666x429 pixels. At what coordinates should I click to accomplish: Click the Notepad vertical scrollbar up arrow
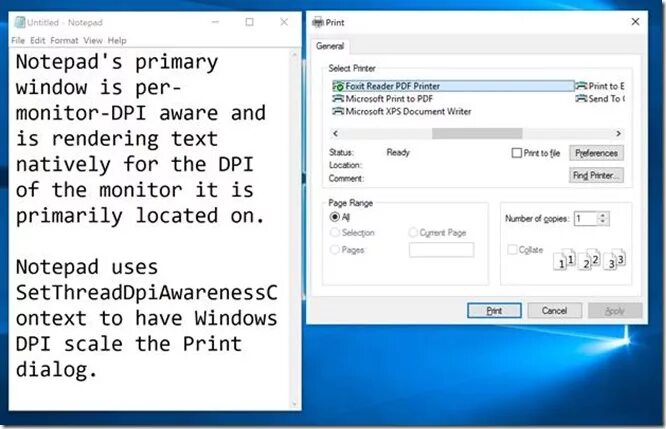pos(294,54)
